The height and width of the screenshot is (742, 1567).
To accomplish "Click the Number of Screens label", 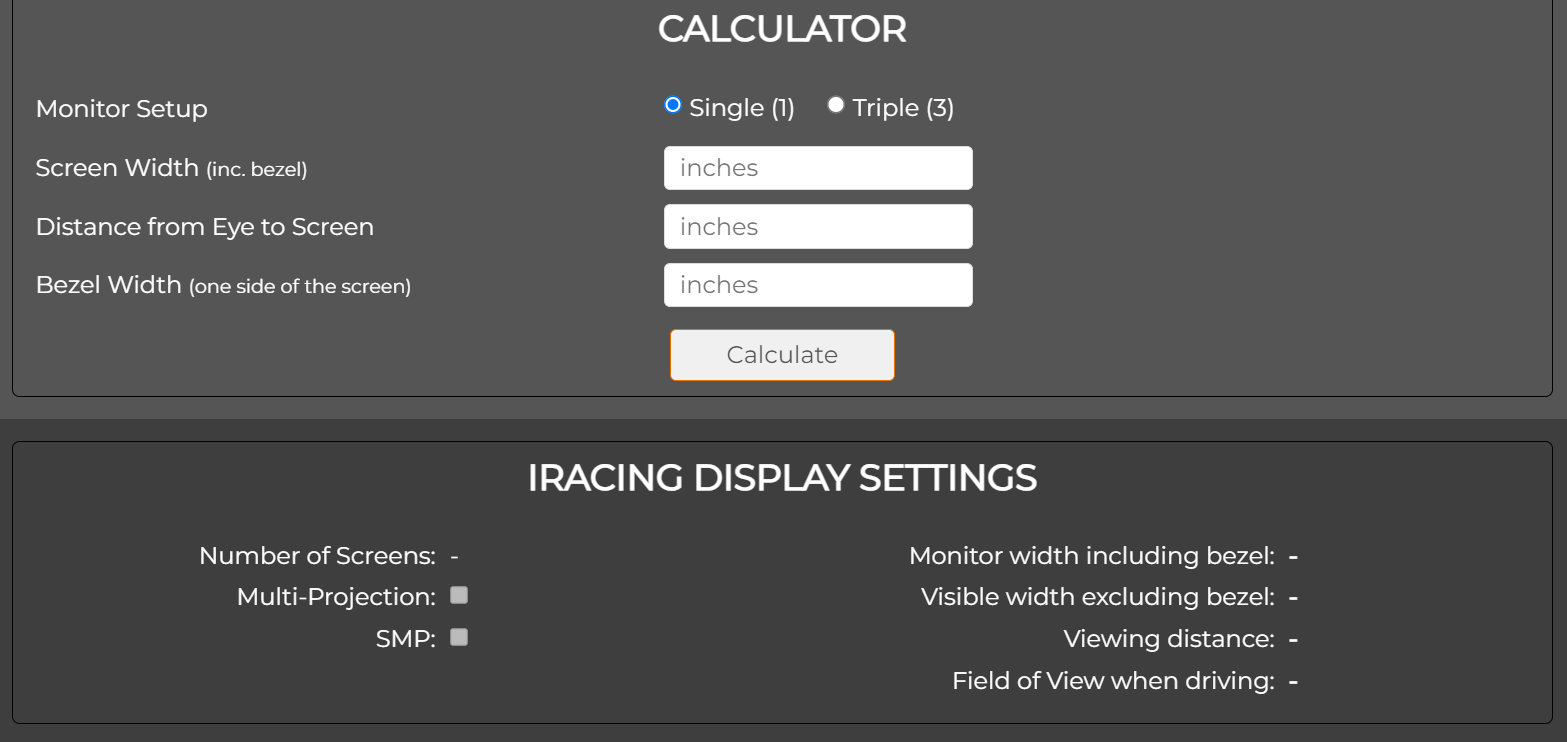I will [x=317, y=556].
